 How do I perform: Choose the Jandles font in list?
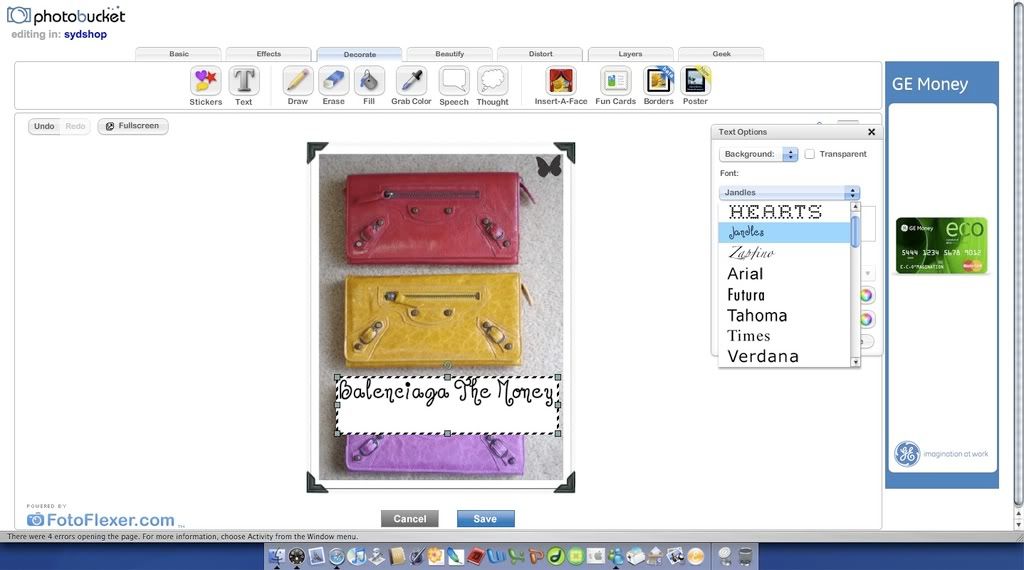784,232
